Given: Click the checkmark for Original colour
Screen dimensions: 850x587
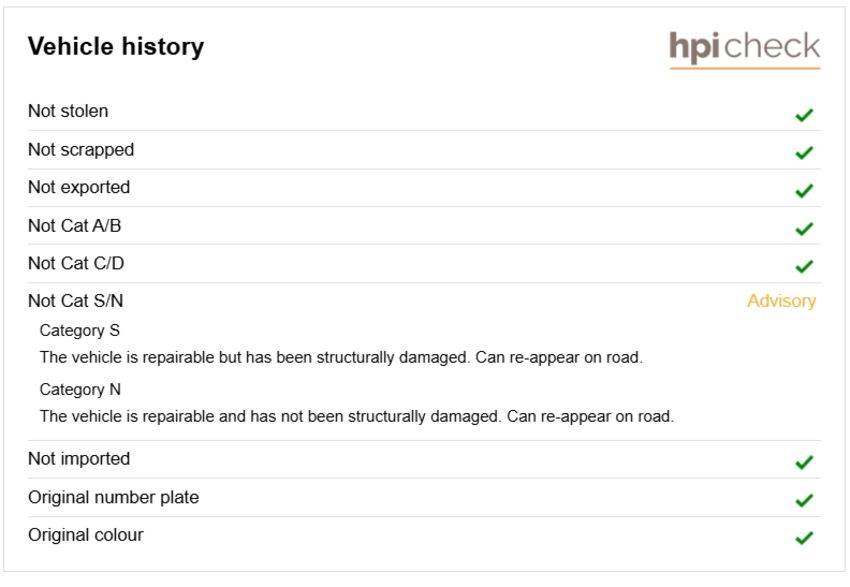Looking at the screenshot, I should point(804,538).
